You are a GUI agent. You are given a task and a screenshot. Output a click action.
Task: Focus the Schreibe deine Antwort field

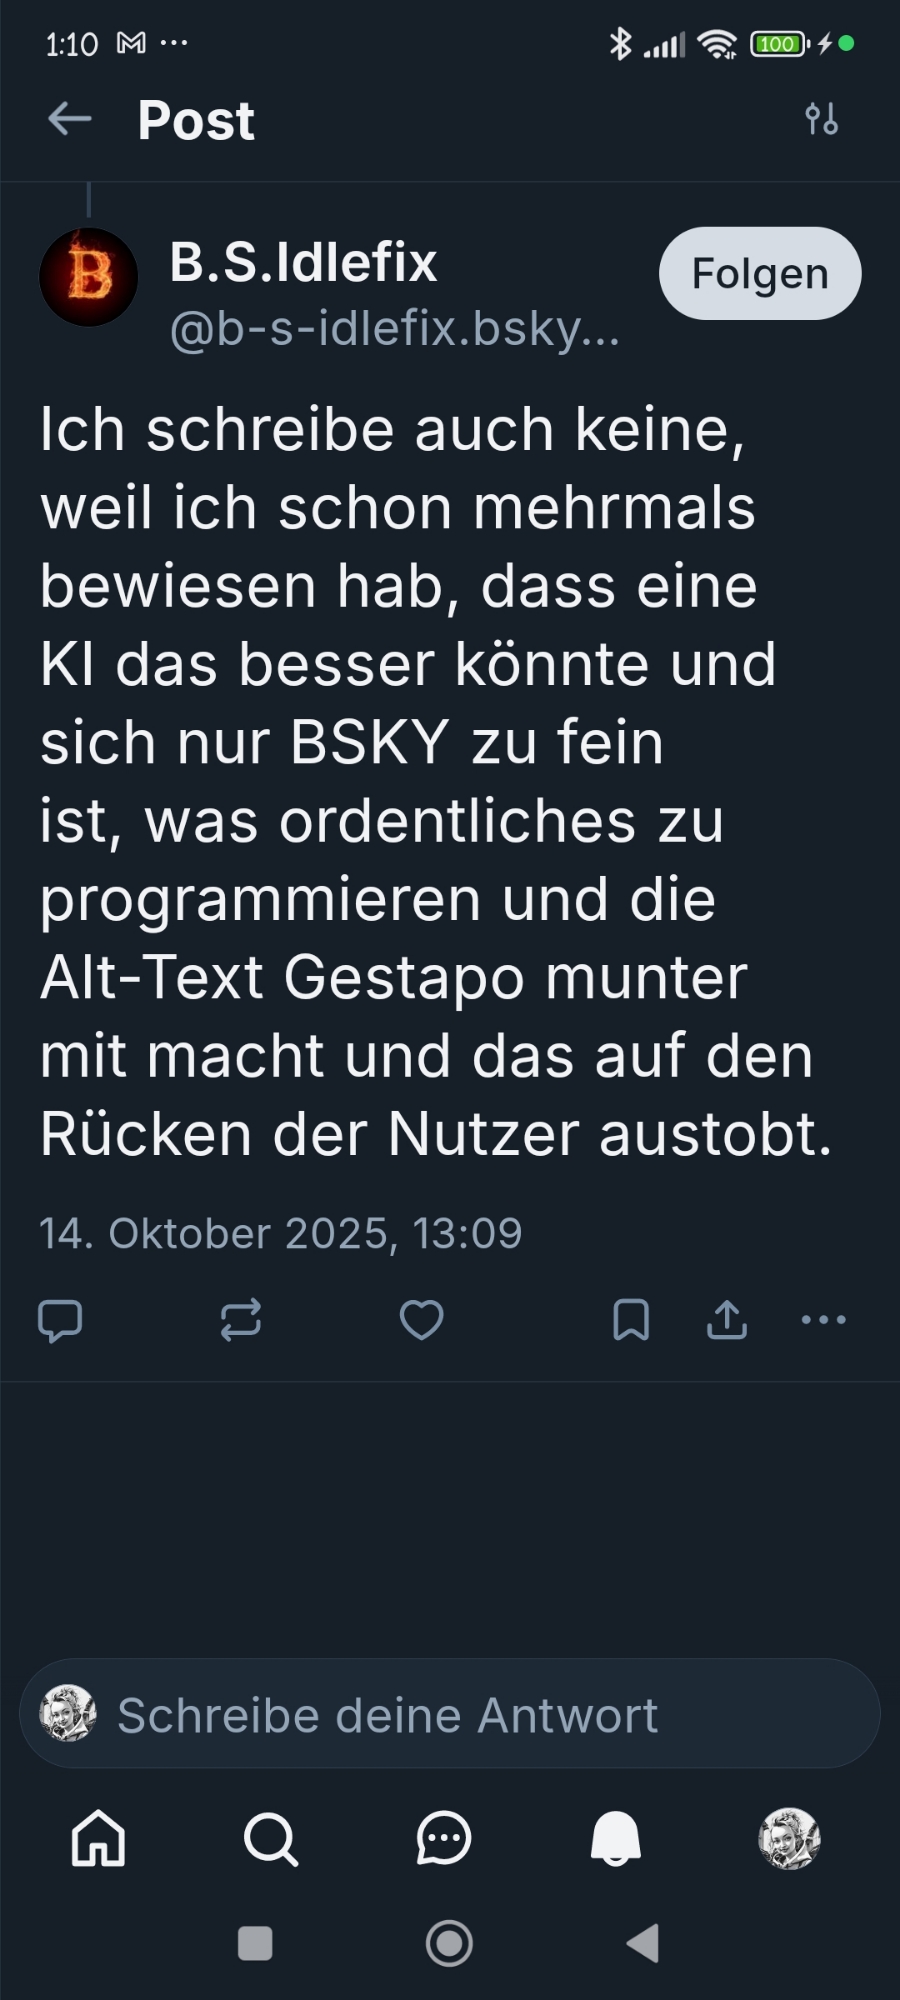coord(450,1714)
